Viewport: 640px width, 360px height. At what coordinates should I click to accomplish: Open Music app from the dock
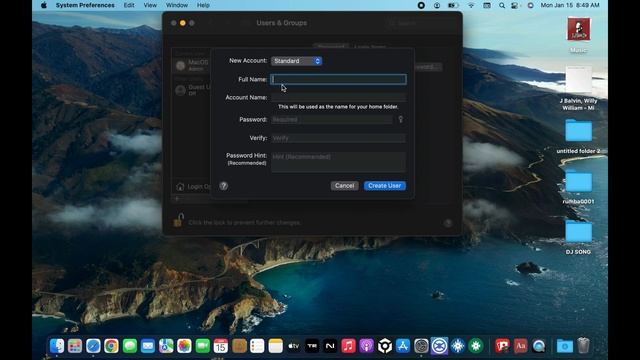point(348,346)
